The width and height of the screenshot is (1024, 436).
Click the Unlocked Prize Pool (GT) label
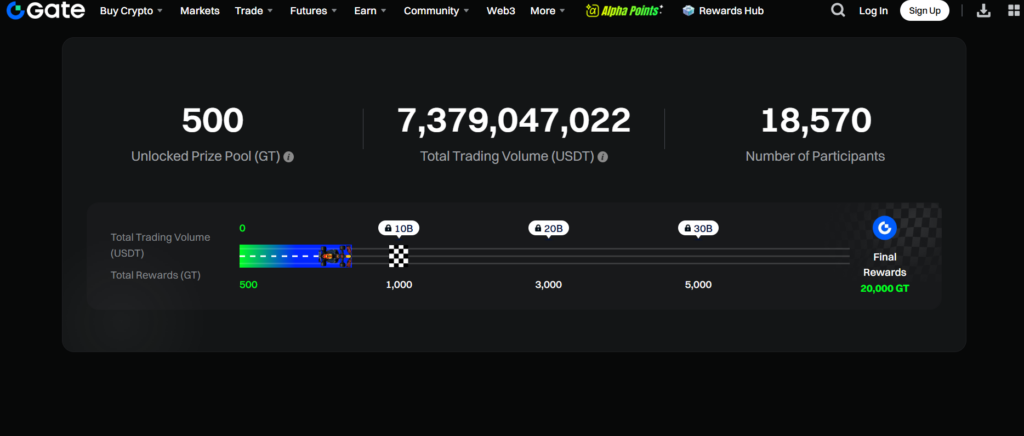click(x=206, y=157)
